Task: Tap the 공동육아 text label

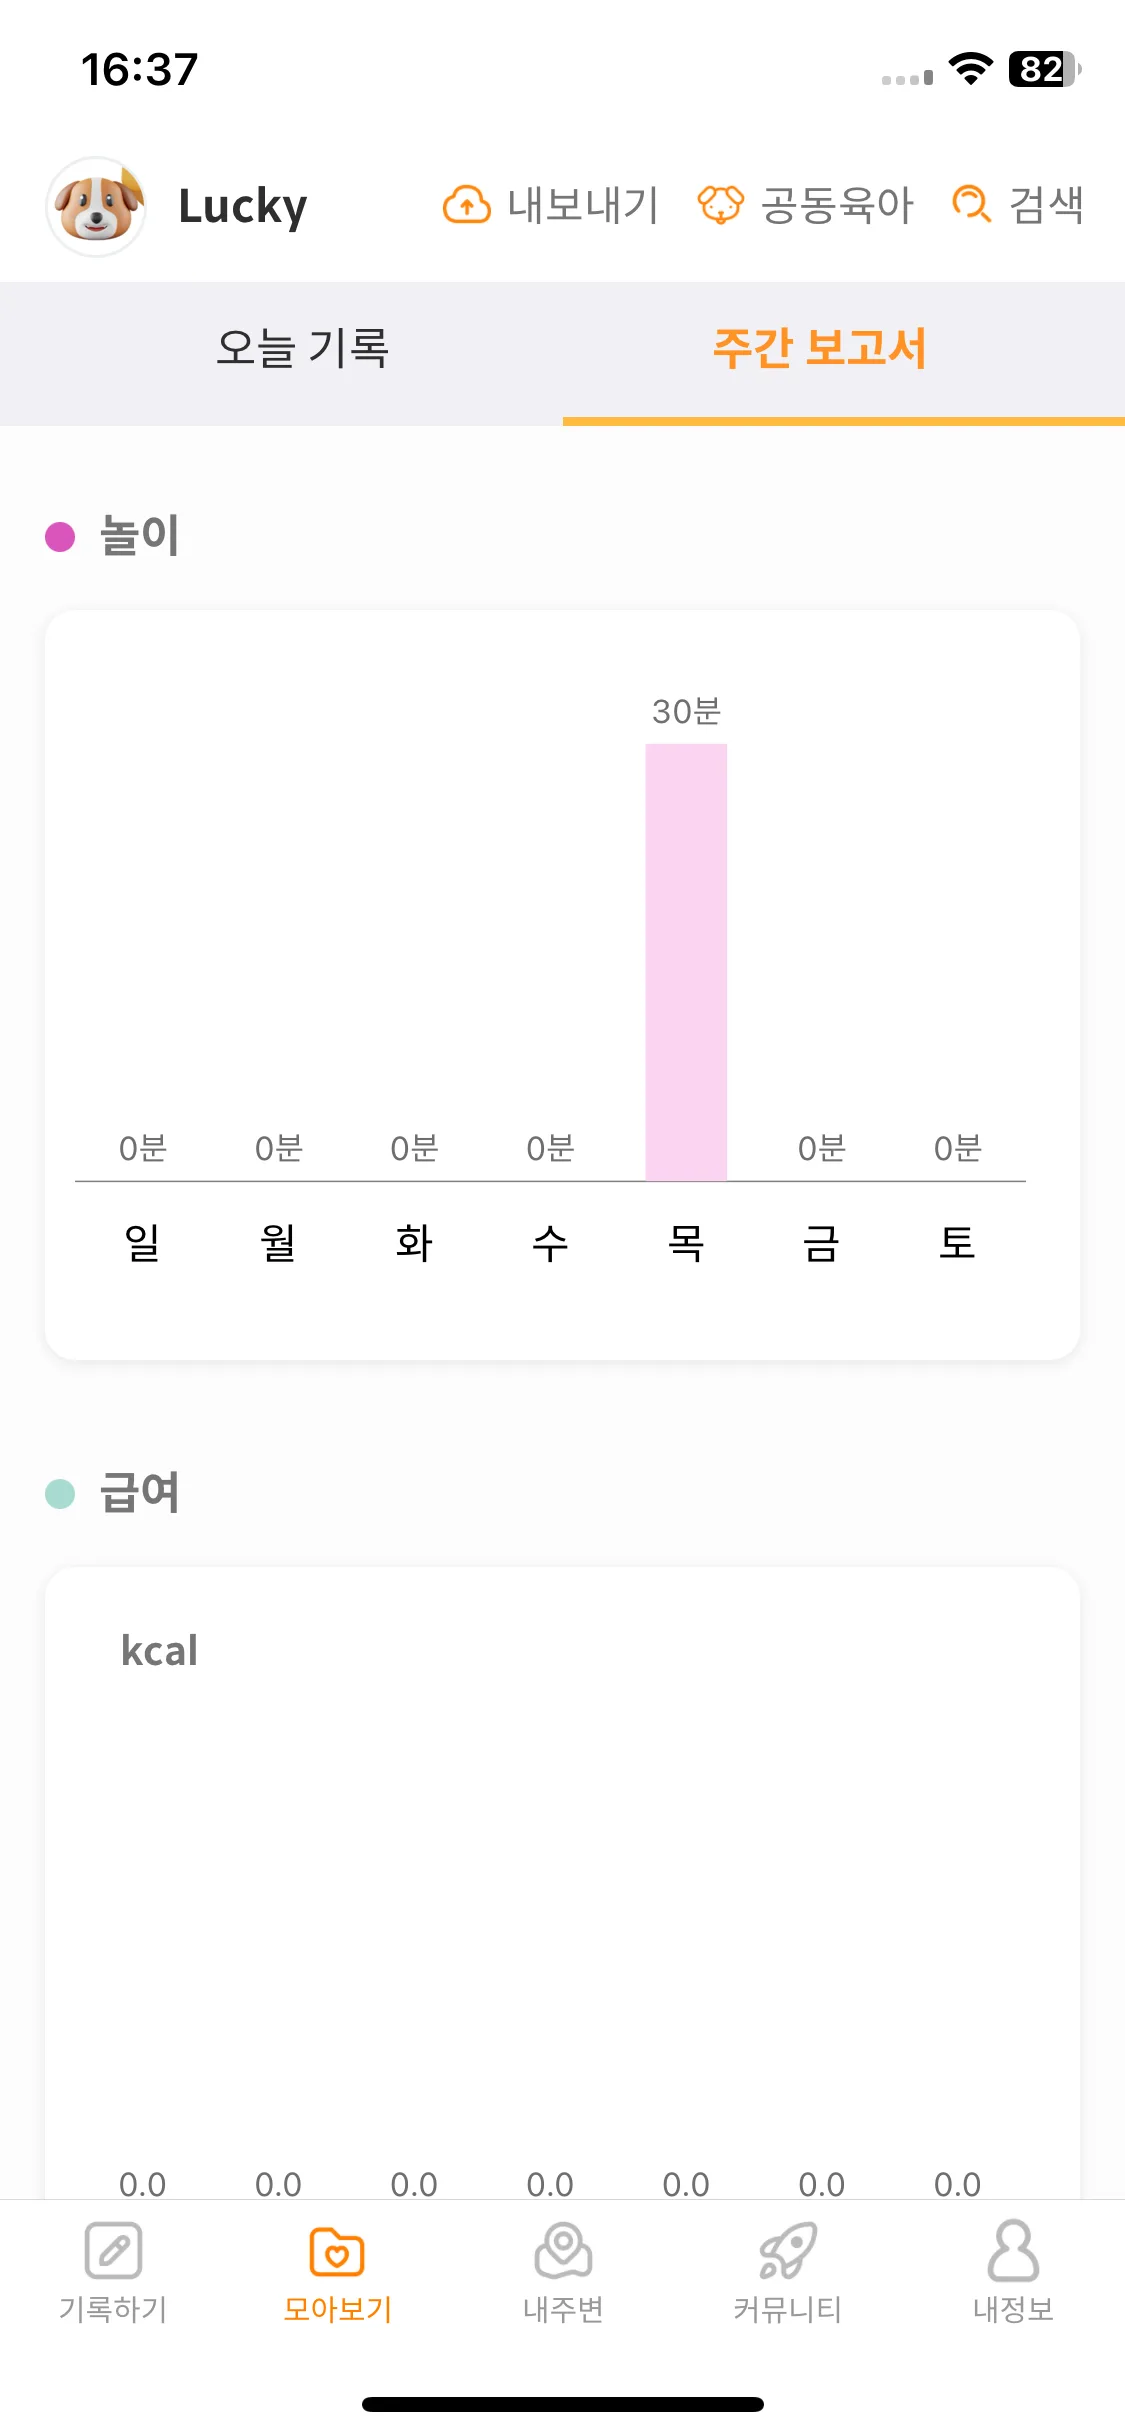Action: pos(837,205)
